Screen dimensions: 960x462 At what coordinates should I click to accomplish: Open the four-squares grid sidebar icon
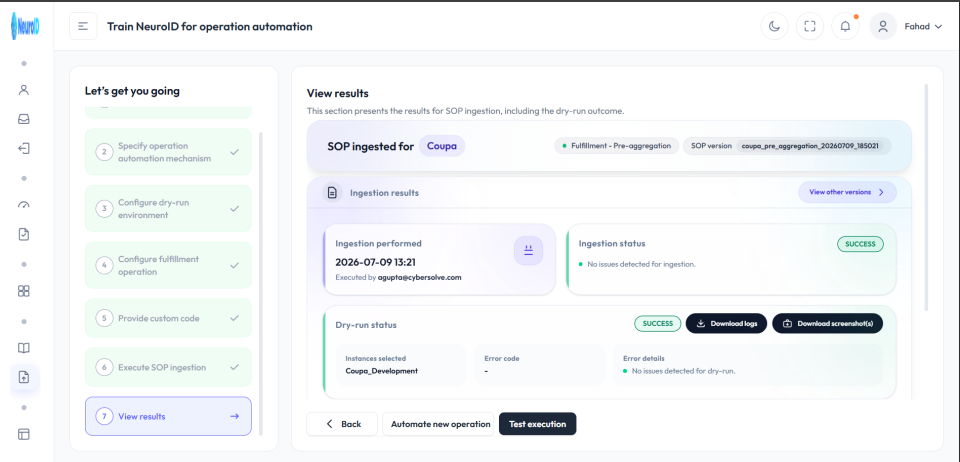[x=24, y=291]
